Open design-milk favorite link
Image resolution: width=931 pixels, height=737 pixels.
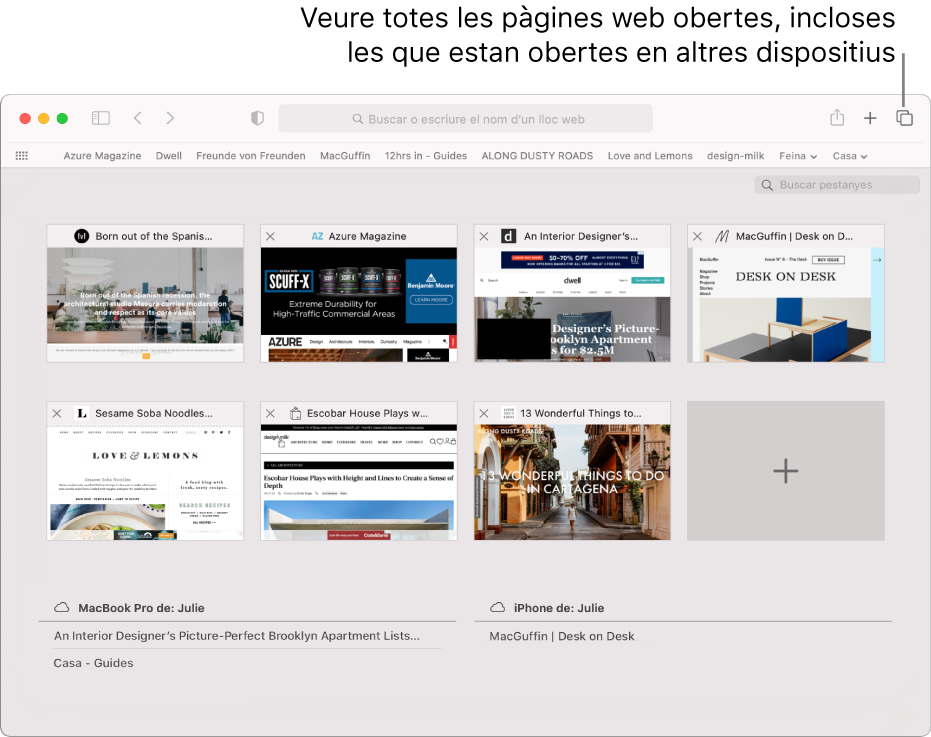click(x=735, y=156)
